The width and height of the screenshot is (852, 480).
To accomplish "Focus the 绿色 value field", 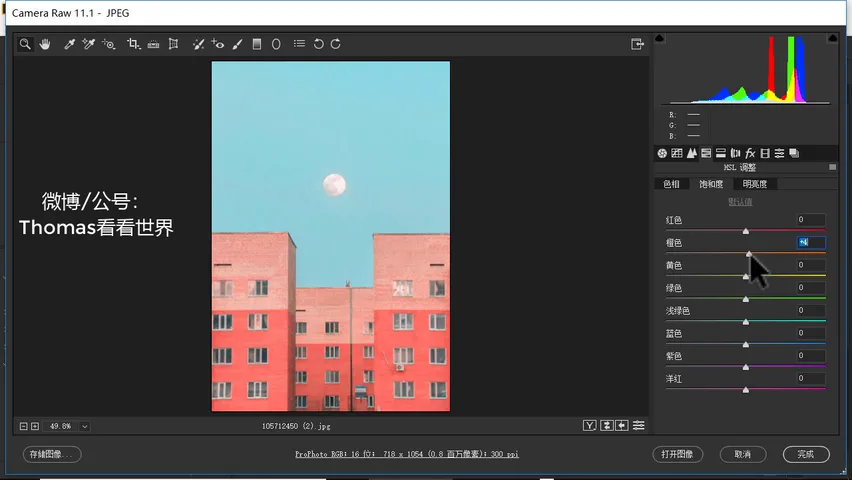I will tap(811, 288).
